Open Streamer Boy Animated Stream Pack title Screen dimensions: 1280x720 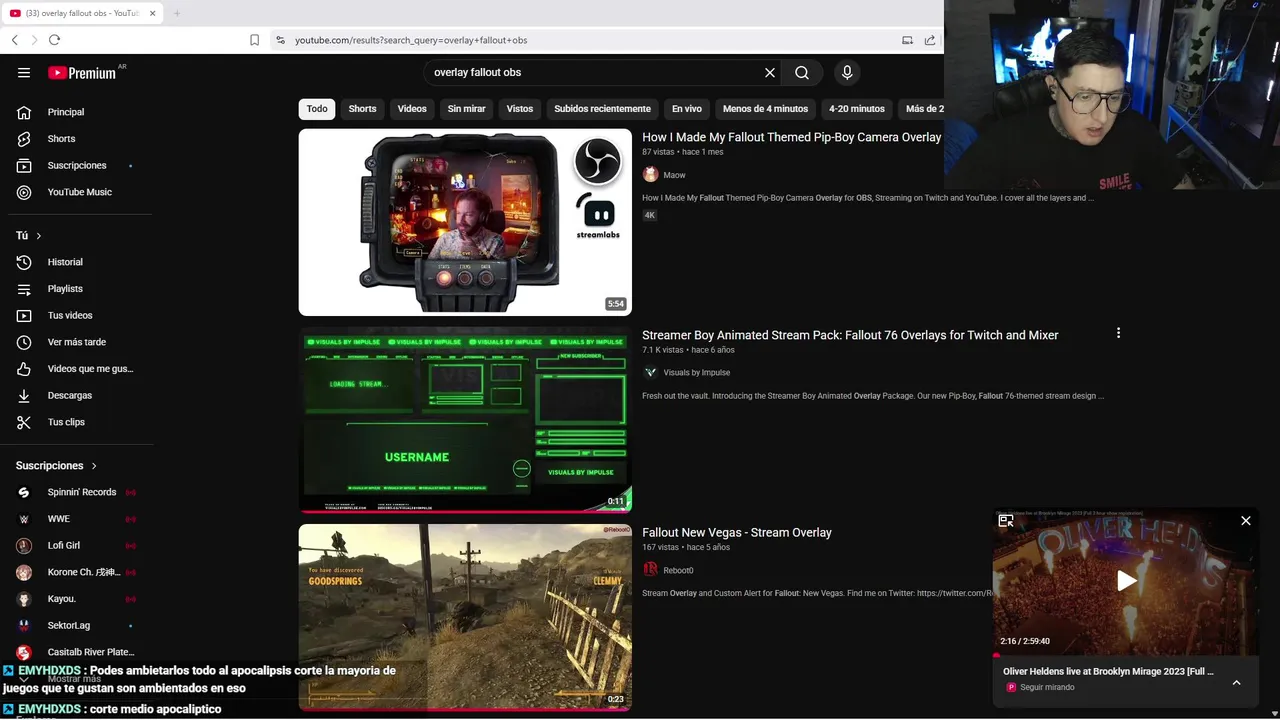[850, 335]
